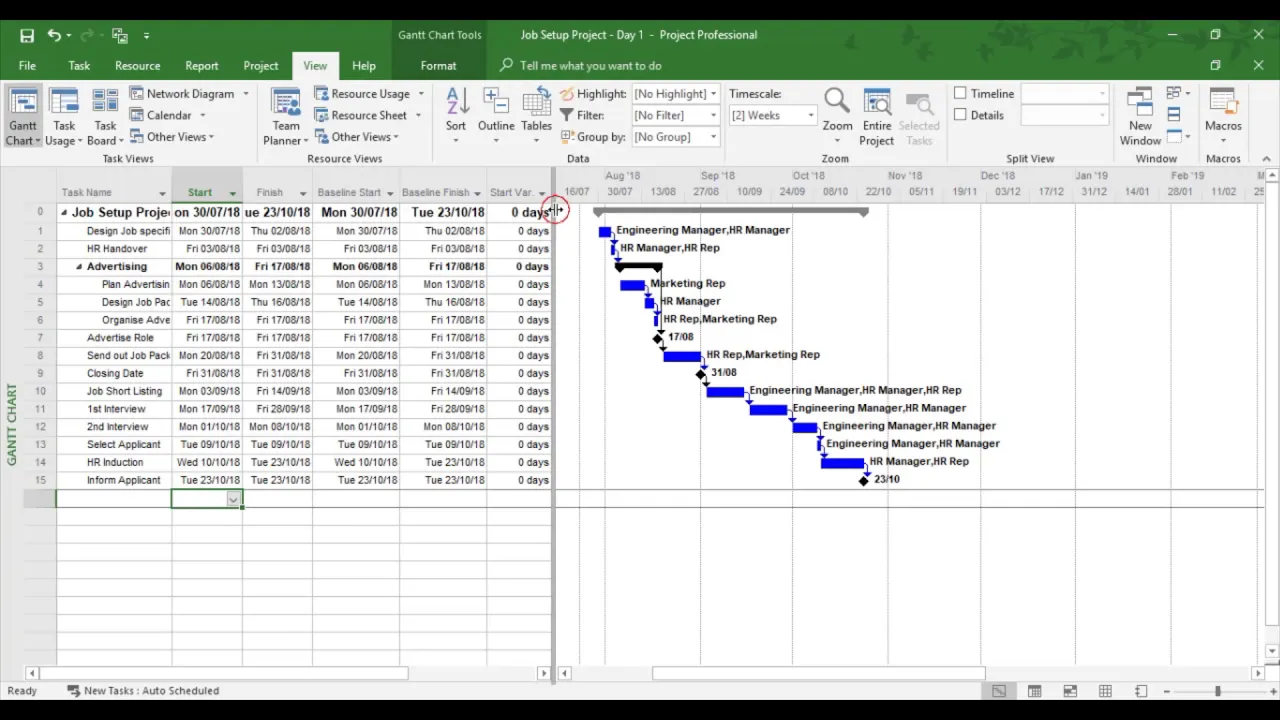Screen dimensions: 1280x720
Task: Open a New Window
Action: 1140,117
